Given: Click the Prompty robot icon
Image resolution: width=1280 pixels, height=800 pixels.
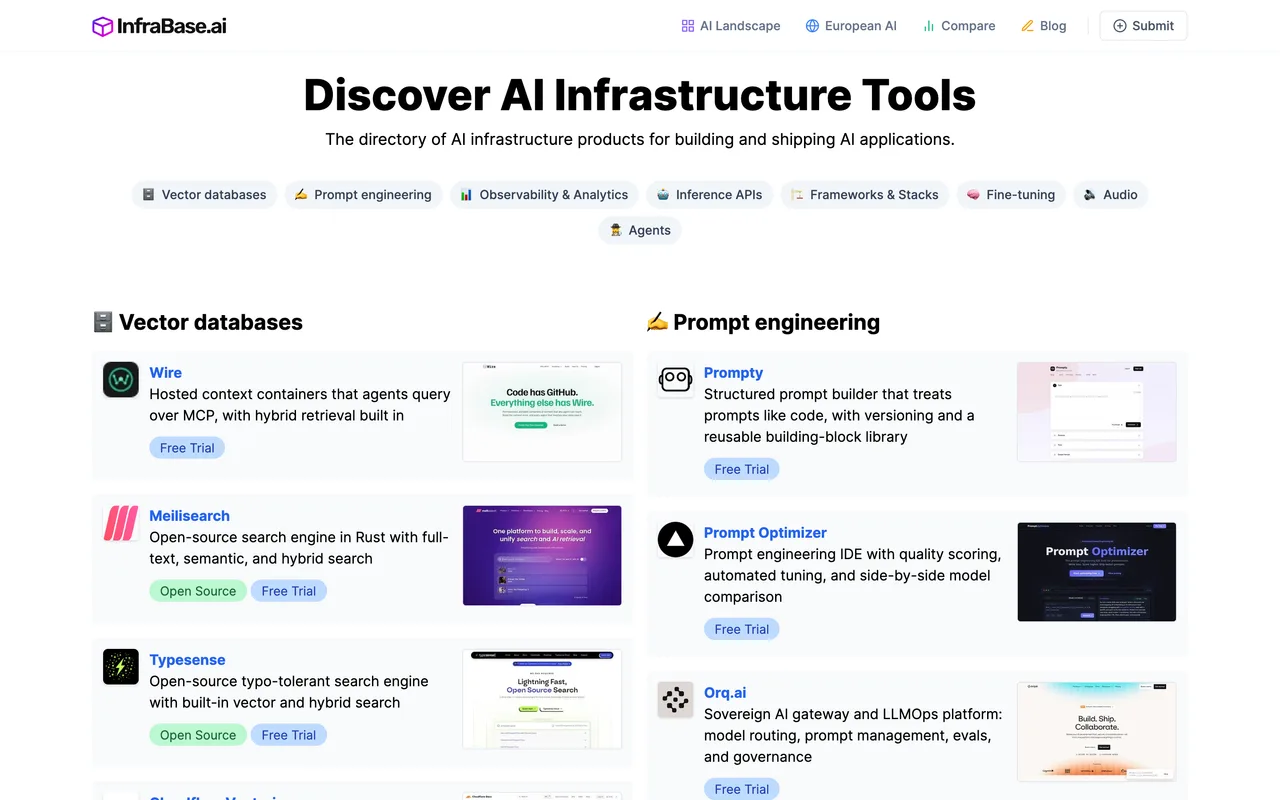Looking at the screenshot, I should click(675, 380).
